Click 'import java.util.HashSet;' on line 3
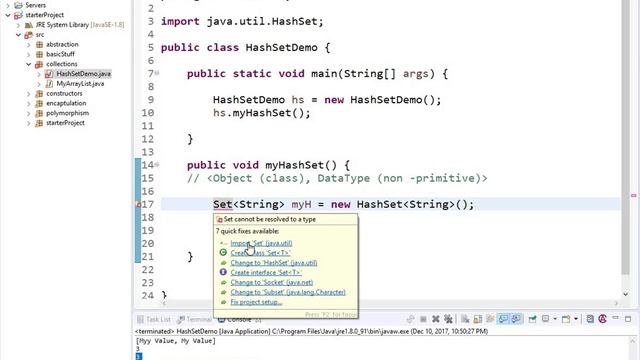 click(x=242, y=21)
